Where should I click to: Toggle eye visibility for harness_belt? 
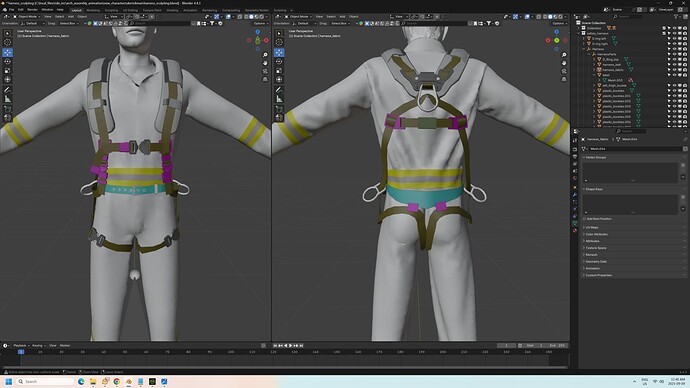point(675,65)
